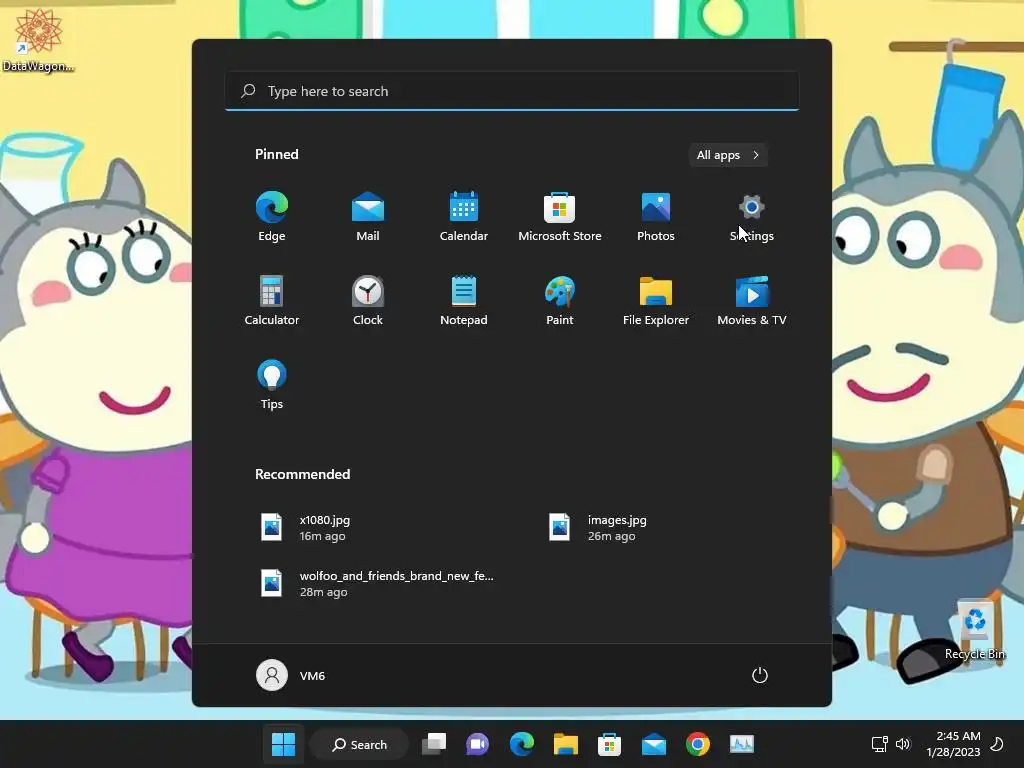1024x768 pixels.
Task: Open File Explorer from the taskbar
Action: coord(566,744)
